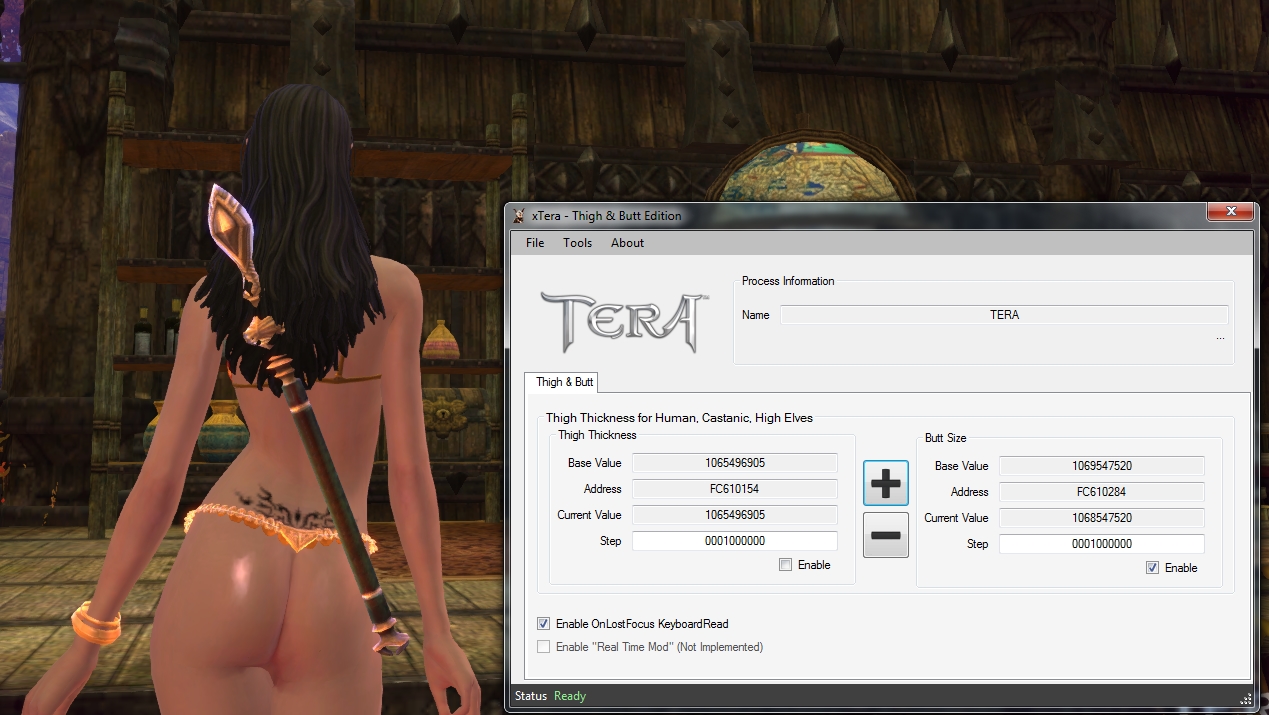Enable the Thigh Thickness checkbox

pos(786,565)
